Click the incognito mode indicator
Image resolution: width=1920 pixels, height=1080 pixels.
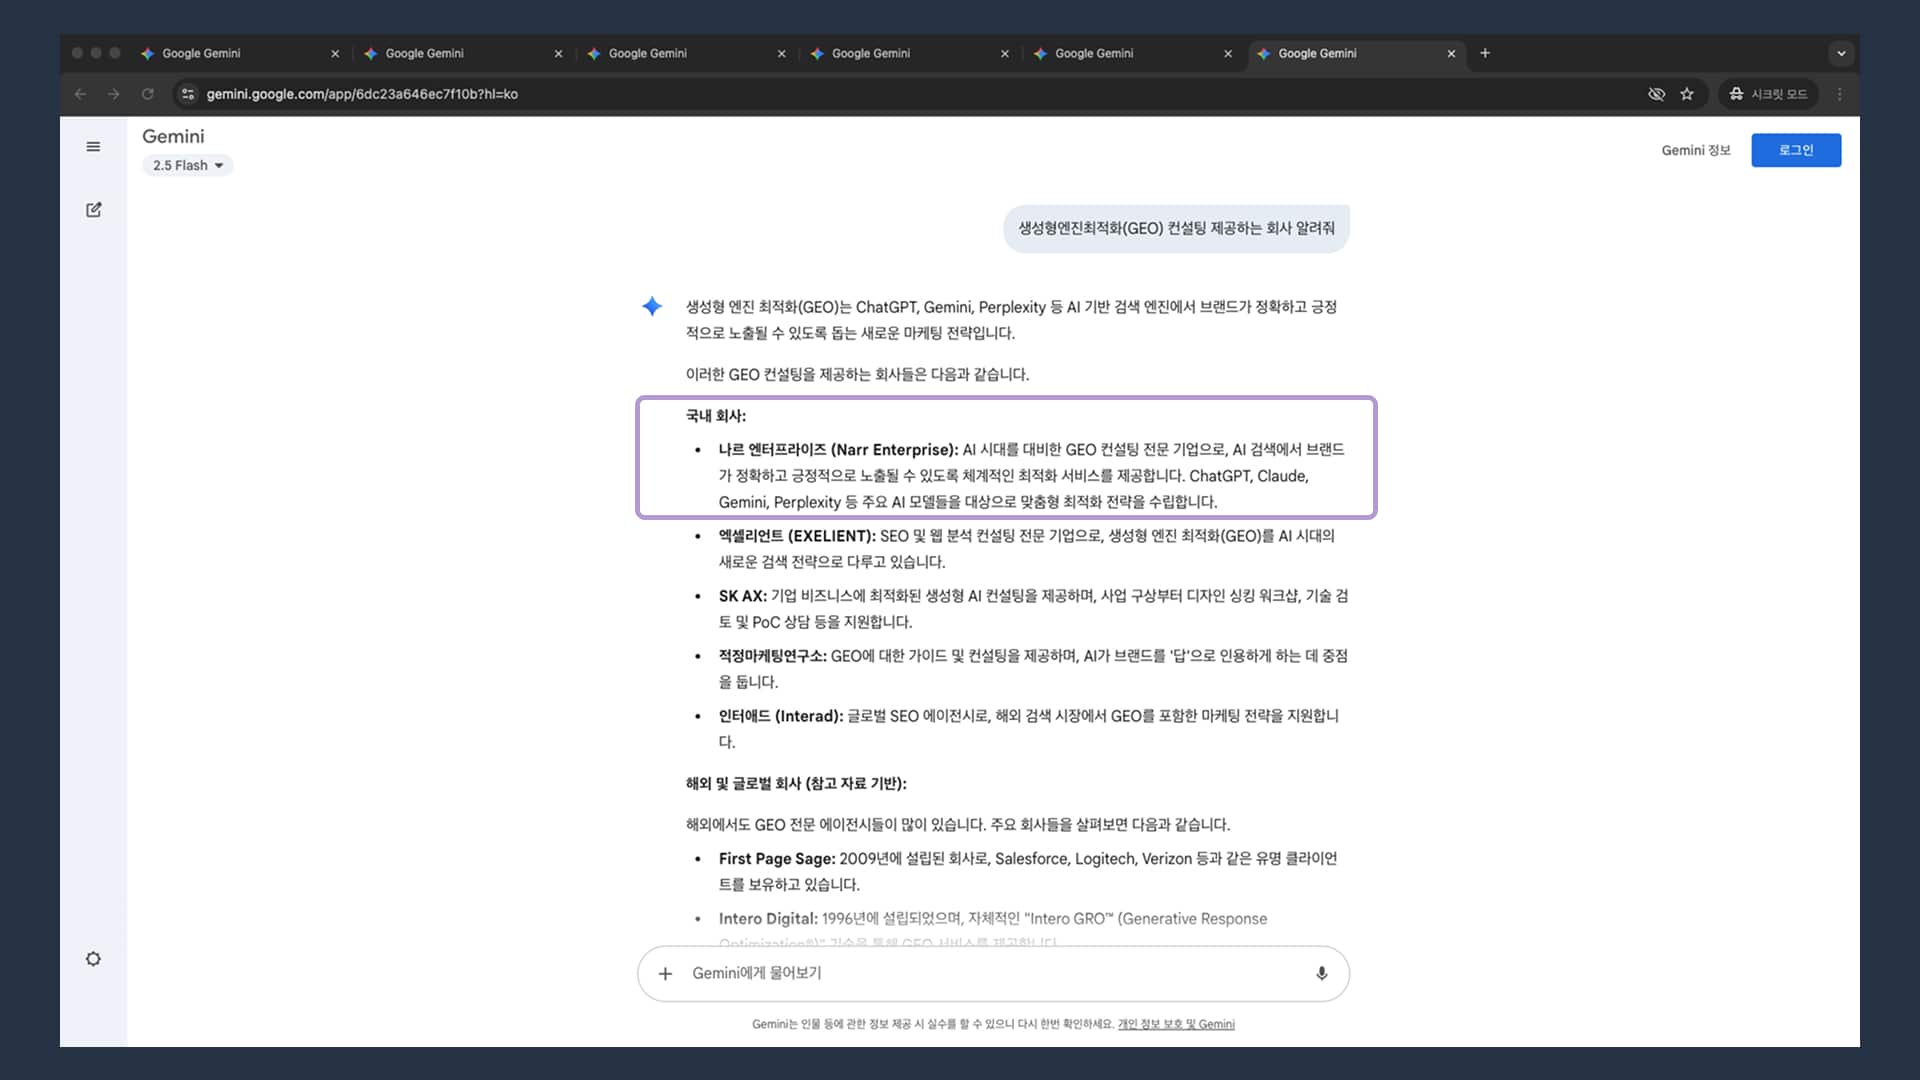[1768, 94]
